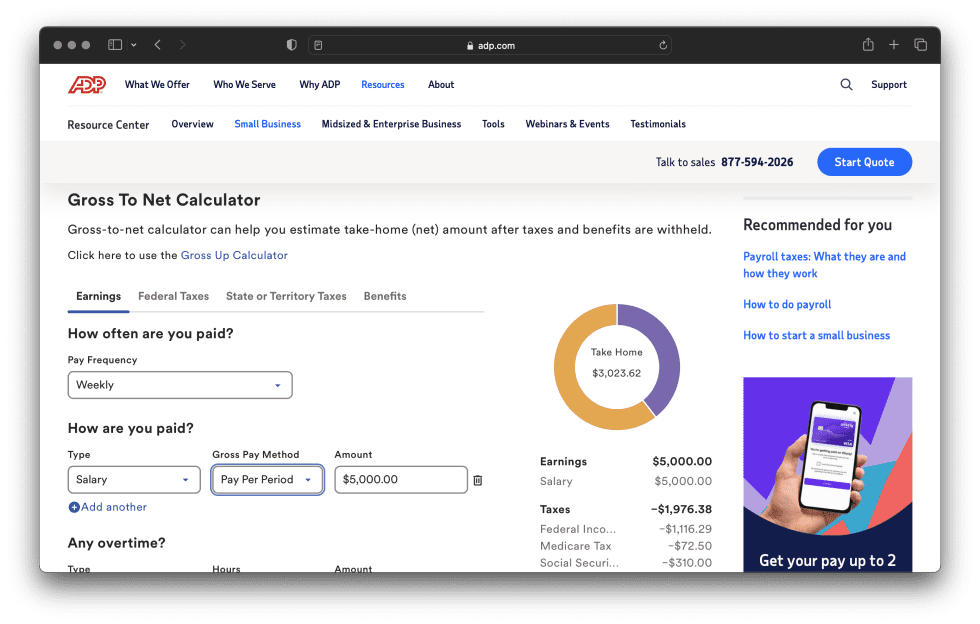Expand the sidebar menu chevron in toolbar
This screenshot has height=624, width=980.
tap(134, 45)
